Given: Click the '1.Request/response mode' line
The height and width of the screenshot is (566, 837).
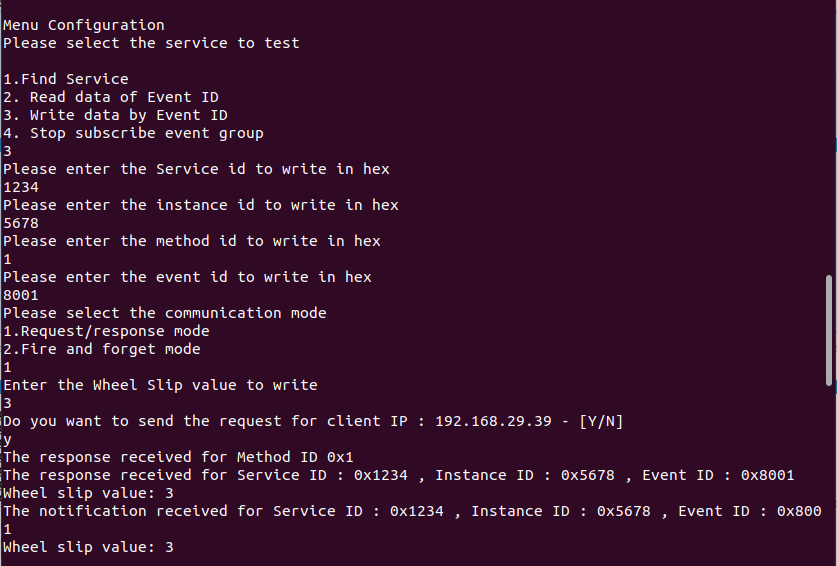Looking at the screenshot, I should (106, 331).
